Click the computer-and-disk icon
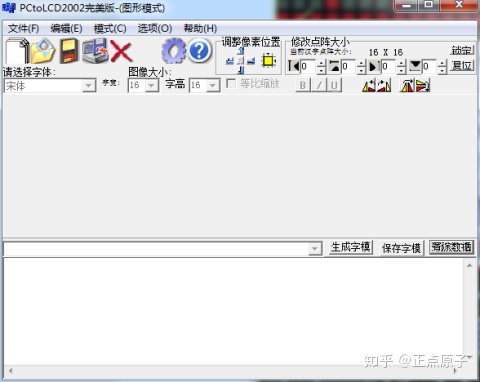This screenshot has width=480, height=382. tap(96, 51)
